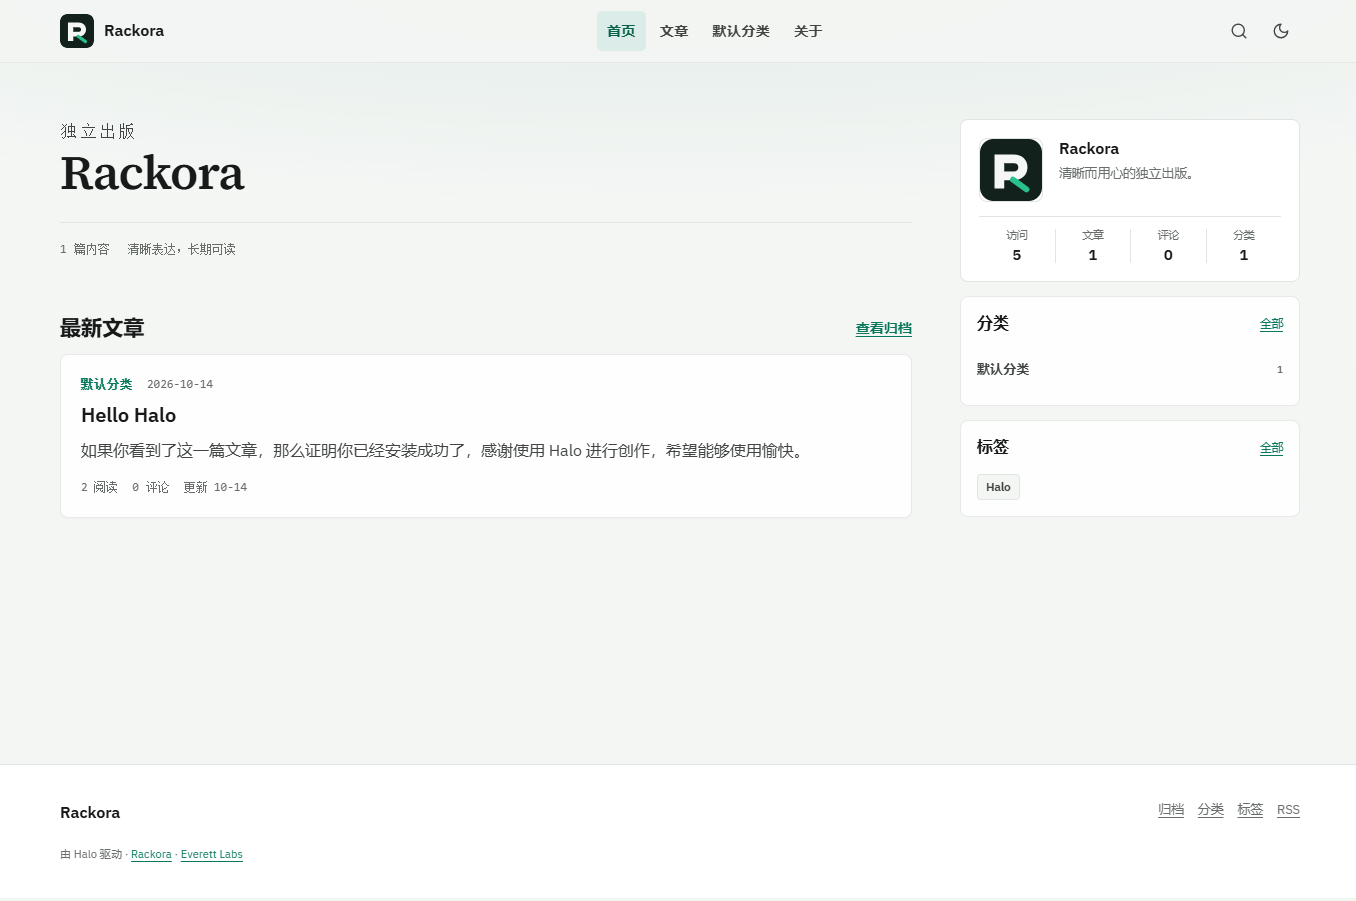Click the post date 2026-10-14
1356x901 pixels.
click(x=180, y=384)
